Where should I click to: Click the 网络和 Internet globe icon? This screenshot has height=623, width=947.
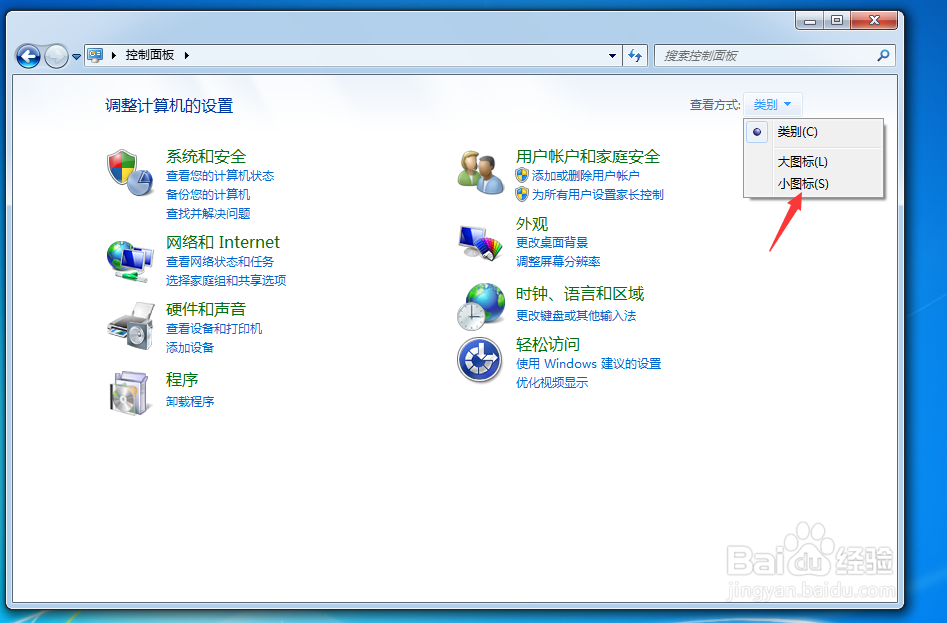coord(128,260)
